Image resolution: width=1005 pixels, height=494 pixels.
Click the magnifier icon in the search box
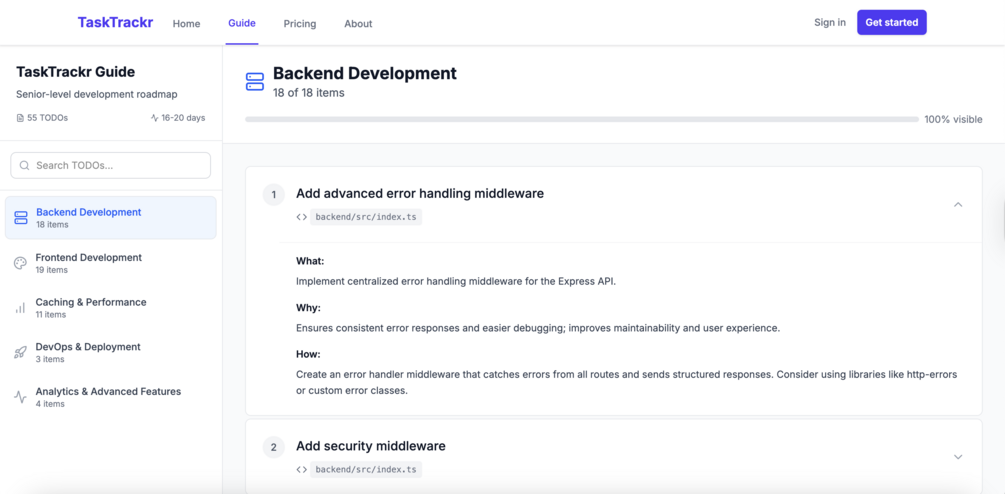tap(25, 165)
